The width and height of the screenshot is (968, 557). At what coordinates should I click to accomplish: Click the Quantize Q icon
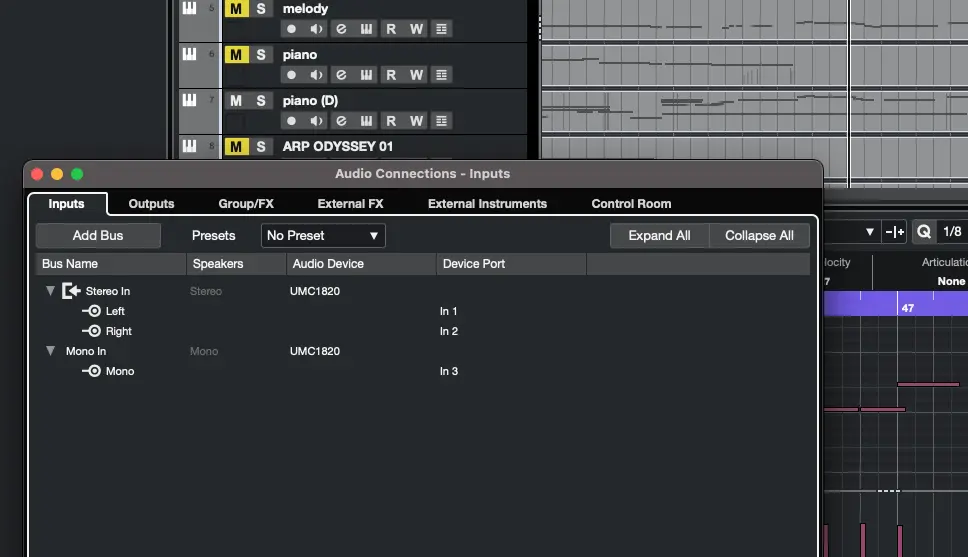point(924,232)
